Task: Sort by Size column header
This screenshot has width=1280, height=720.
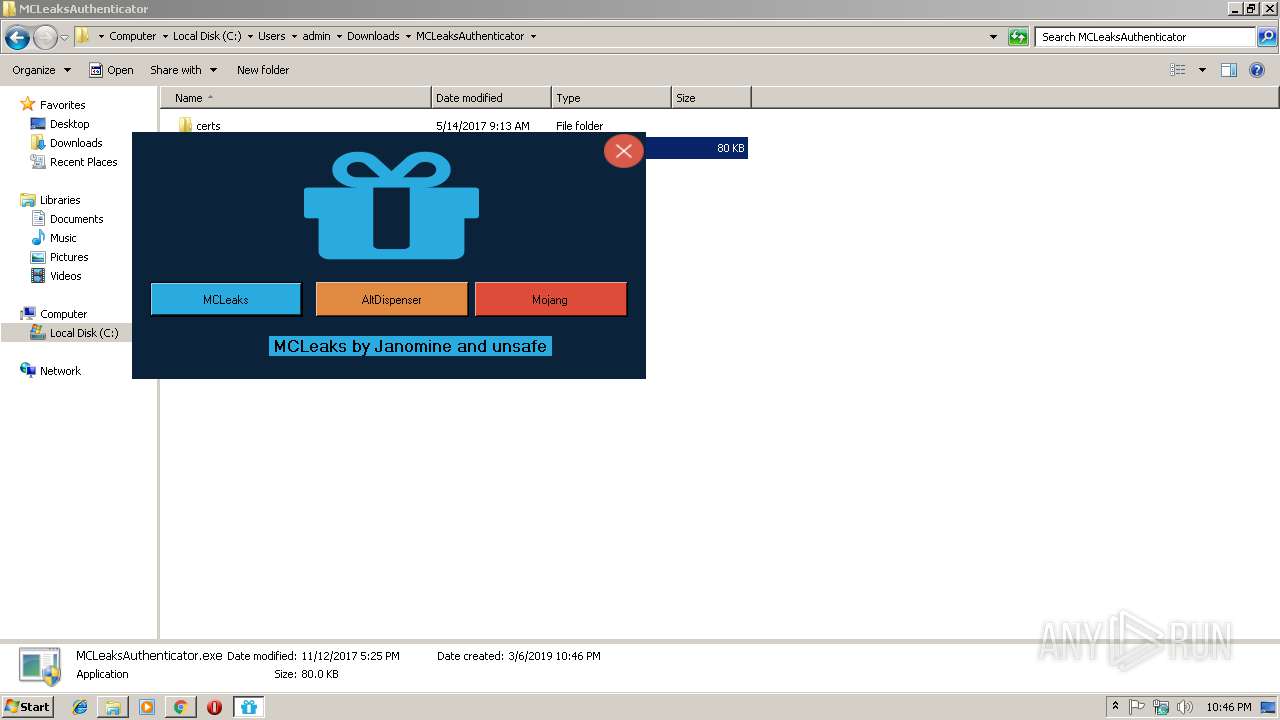Action: click(711, 98)
